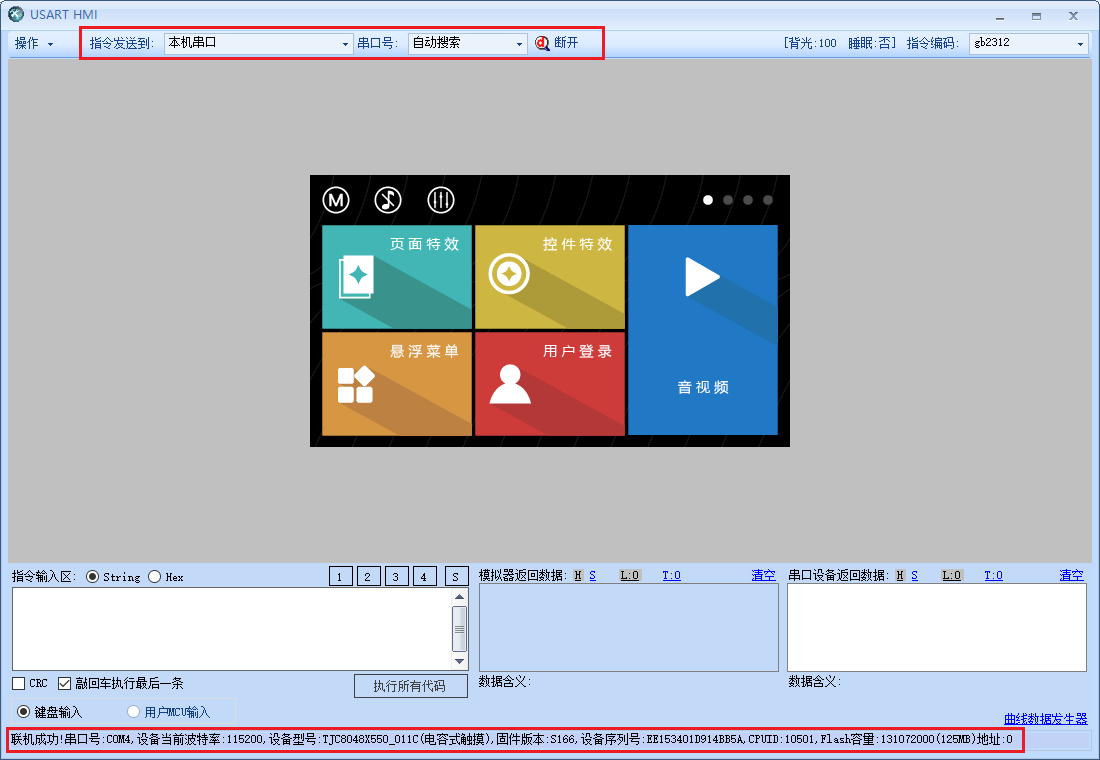Enable the CRC checkbox
Viewport: 1100px width, 760px height.
point(18,682)
